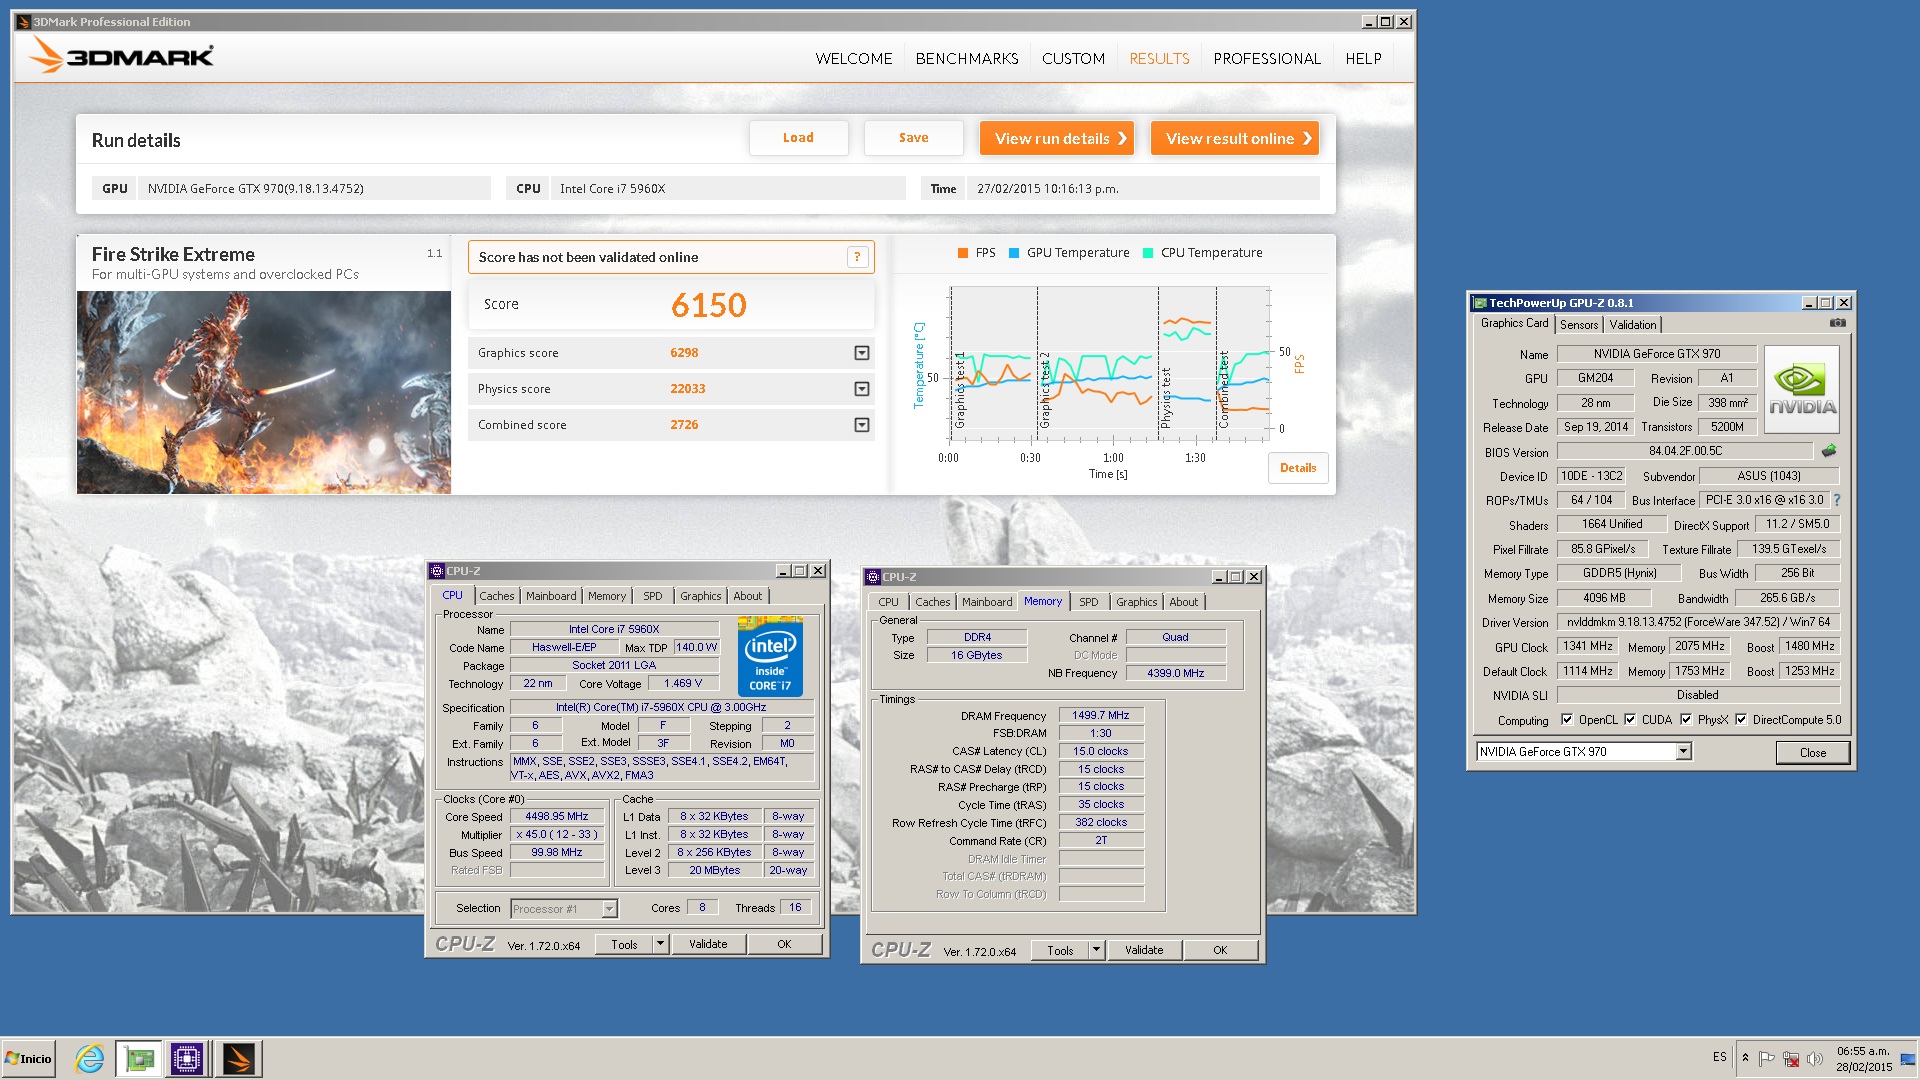Image resolution: width=1920 pixels, height=1080 pixels.
Task: Click OK in CPU-Z Memory window
Action: (x=1220, y=950)
